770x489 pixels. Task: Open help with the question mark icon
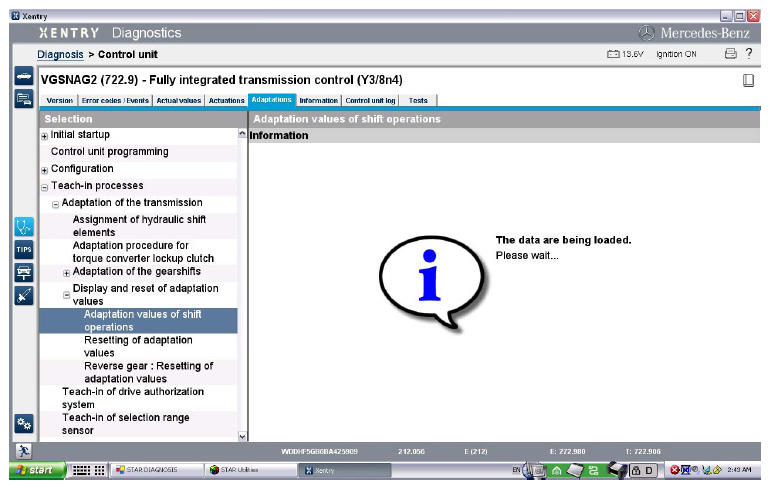point(749,54)
